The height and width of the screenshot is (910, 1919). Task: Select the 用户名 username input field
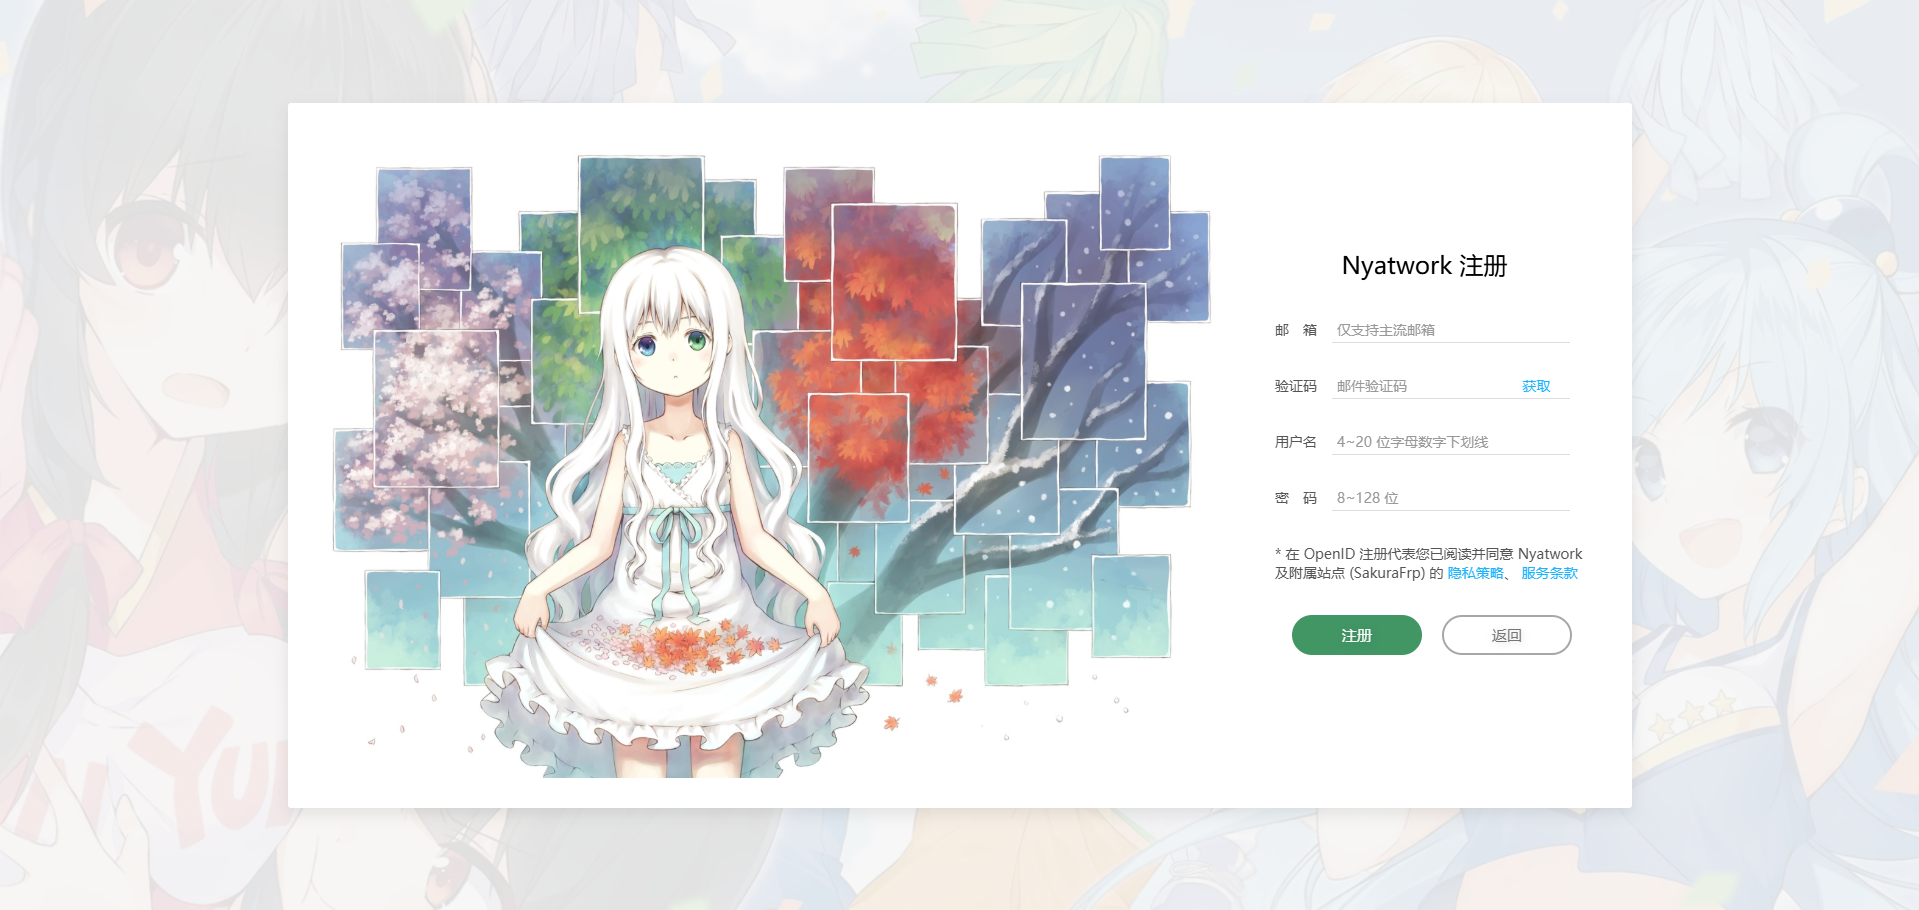(1450, 442)
